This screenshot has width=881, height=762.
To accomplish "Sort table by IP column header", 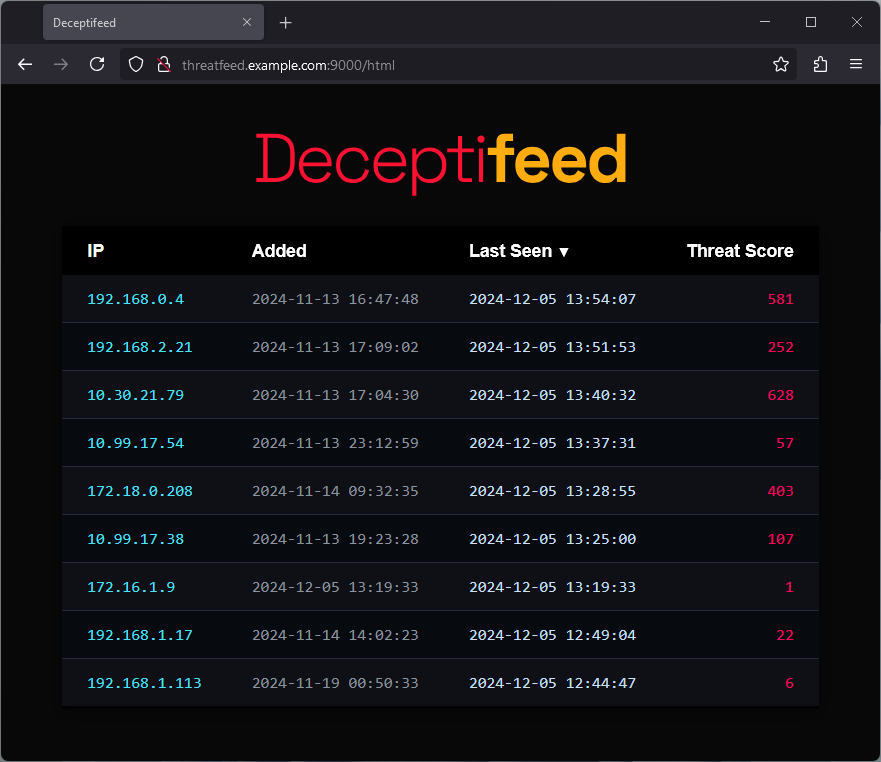I will [96, 251].
